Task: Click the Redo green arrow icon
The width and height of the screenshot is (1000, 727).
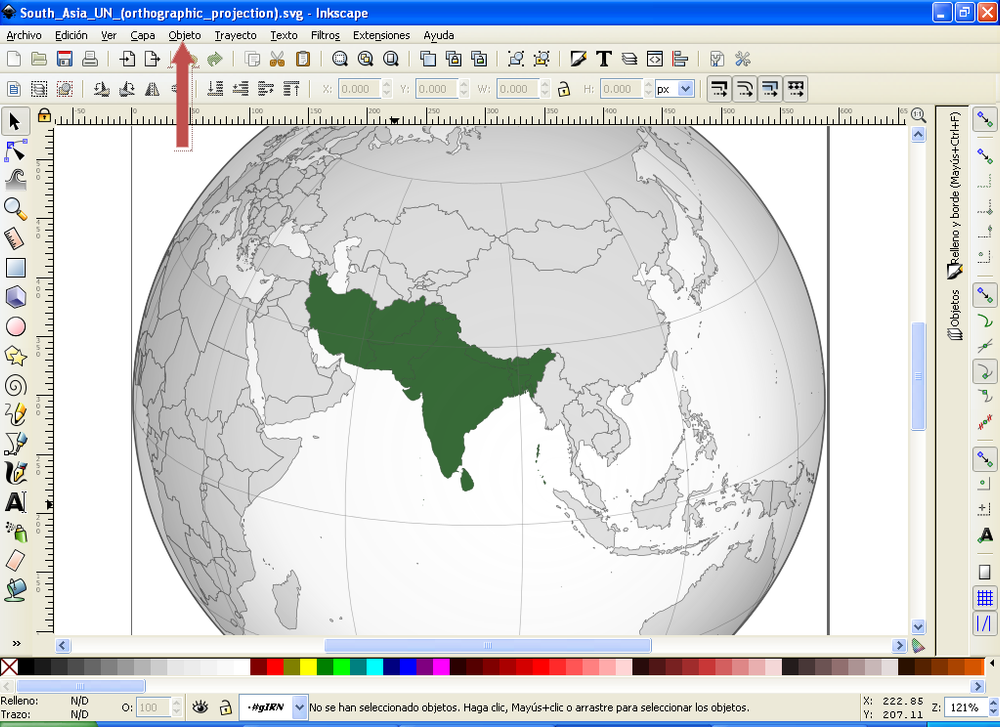Action: [x=215, y=59]
